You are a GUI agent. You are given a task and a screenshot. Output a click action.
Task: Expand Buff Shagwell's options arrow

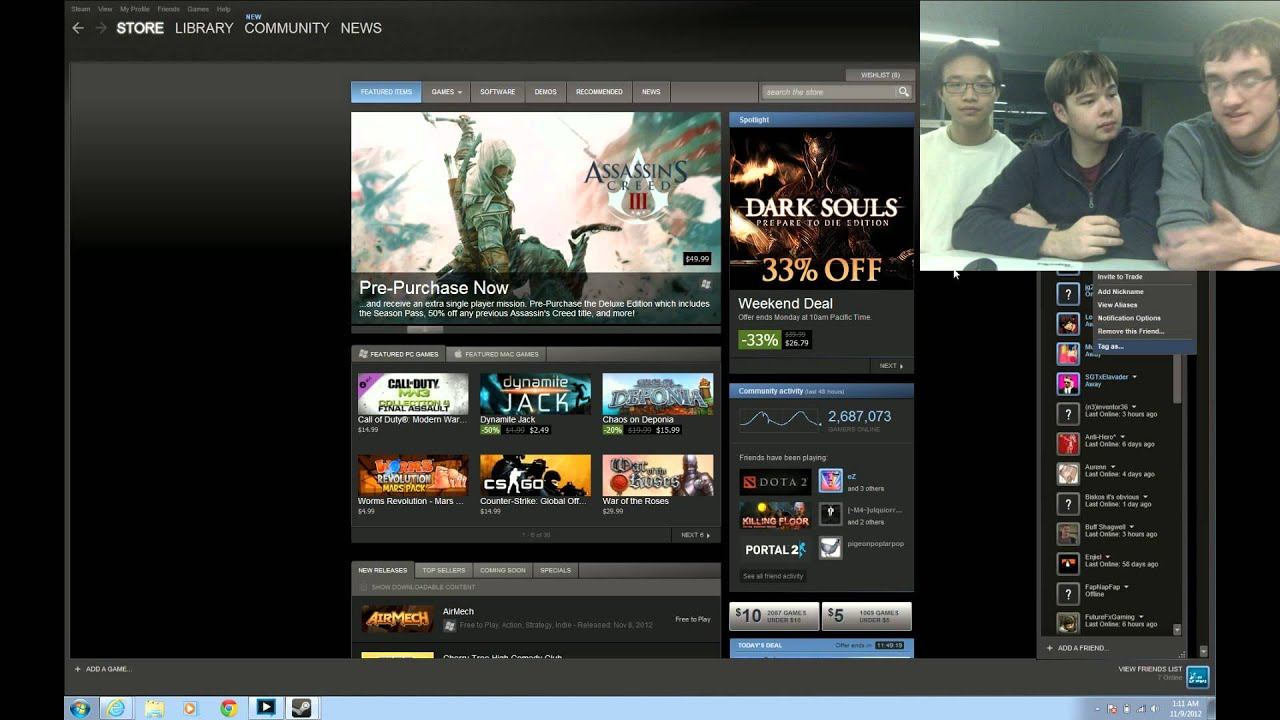click(1132, 527)
